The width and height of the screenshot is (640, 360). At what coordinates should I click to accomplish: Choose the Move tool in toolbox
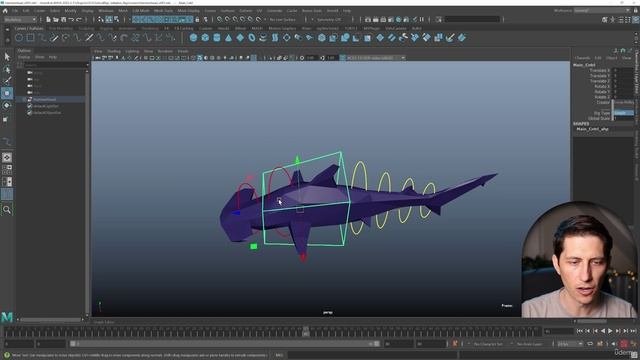coord(7,93)
